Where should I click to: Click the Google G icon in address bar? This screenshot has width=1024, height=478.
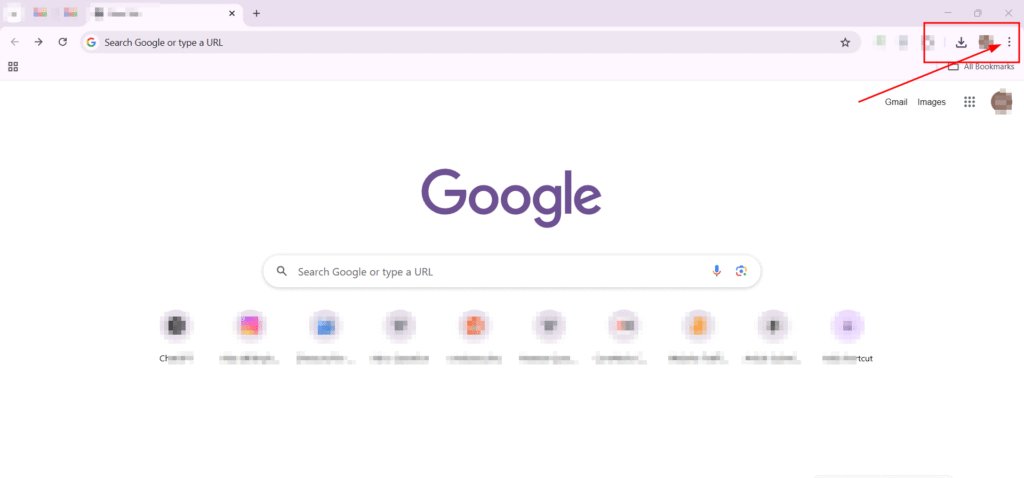pyautogui.click(x=91, y=42)
